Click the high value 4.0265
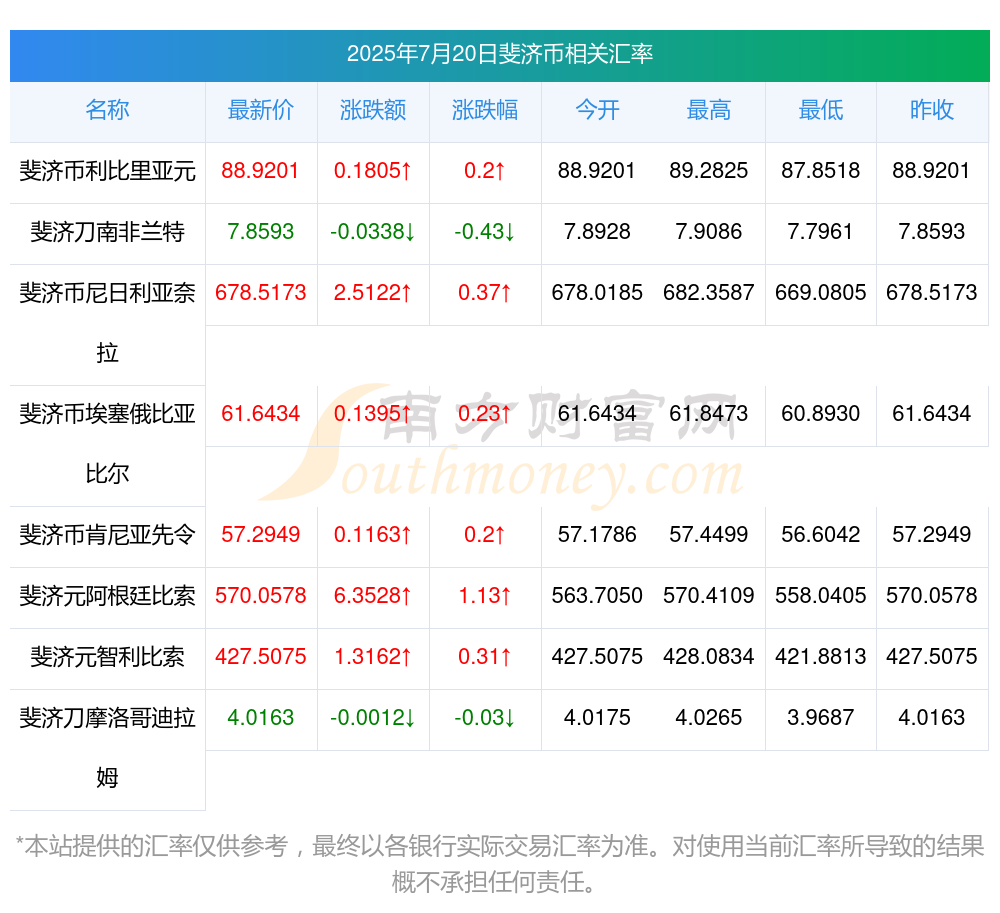This screenshot has width=1000, height=913. click(x=709, y=717)
